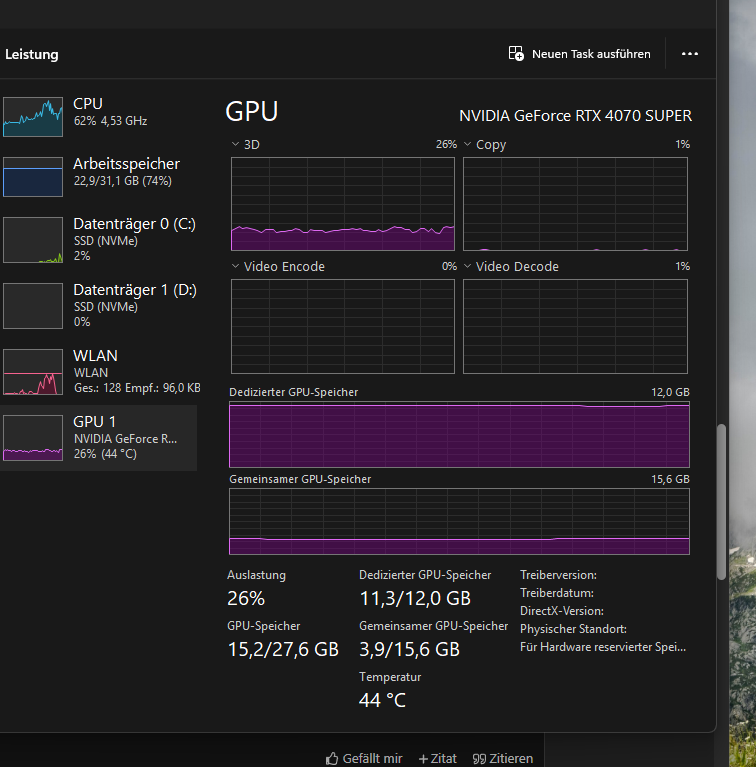The image size is (756, 767).
Task: Click the NVIDIA GeForce RTX 4070 SUPER text
Action: [x=576, y=116]
